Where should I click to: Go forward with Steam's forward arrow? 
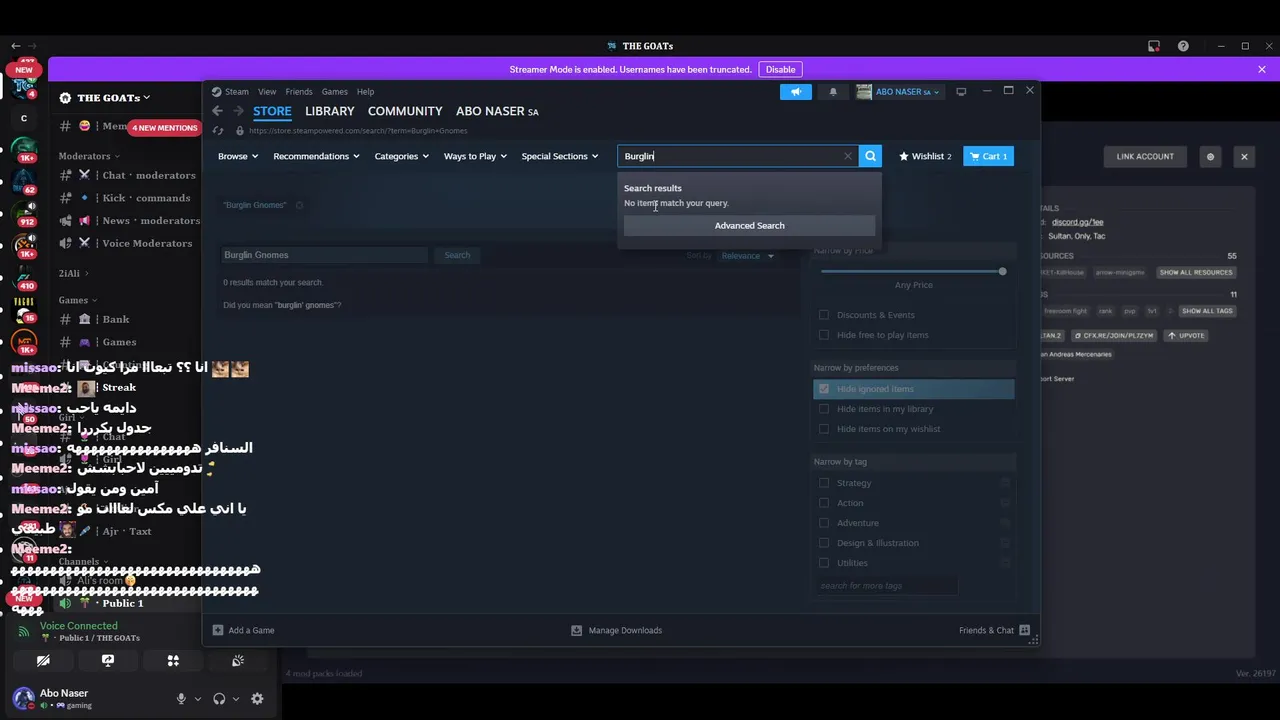(238, 111)
